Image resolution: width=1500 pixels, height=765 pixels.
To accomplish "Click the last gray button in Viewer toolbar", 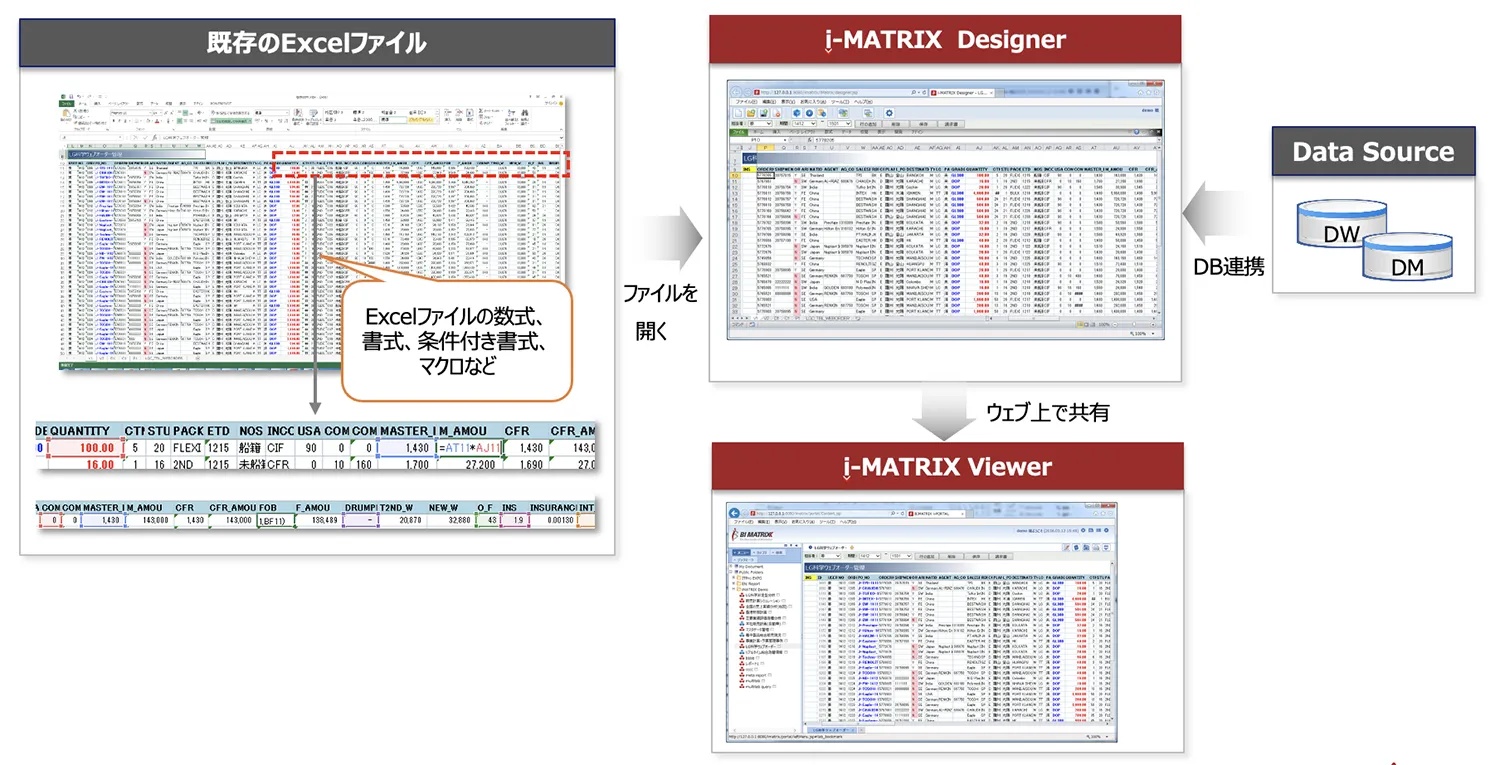I will (x=1001, y=556).
